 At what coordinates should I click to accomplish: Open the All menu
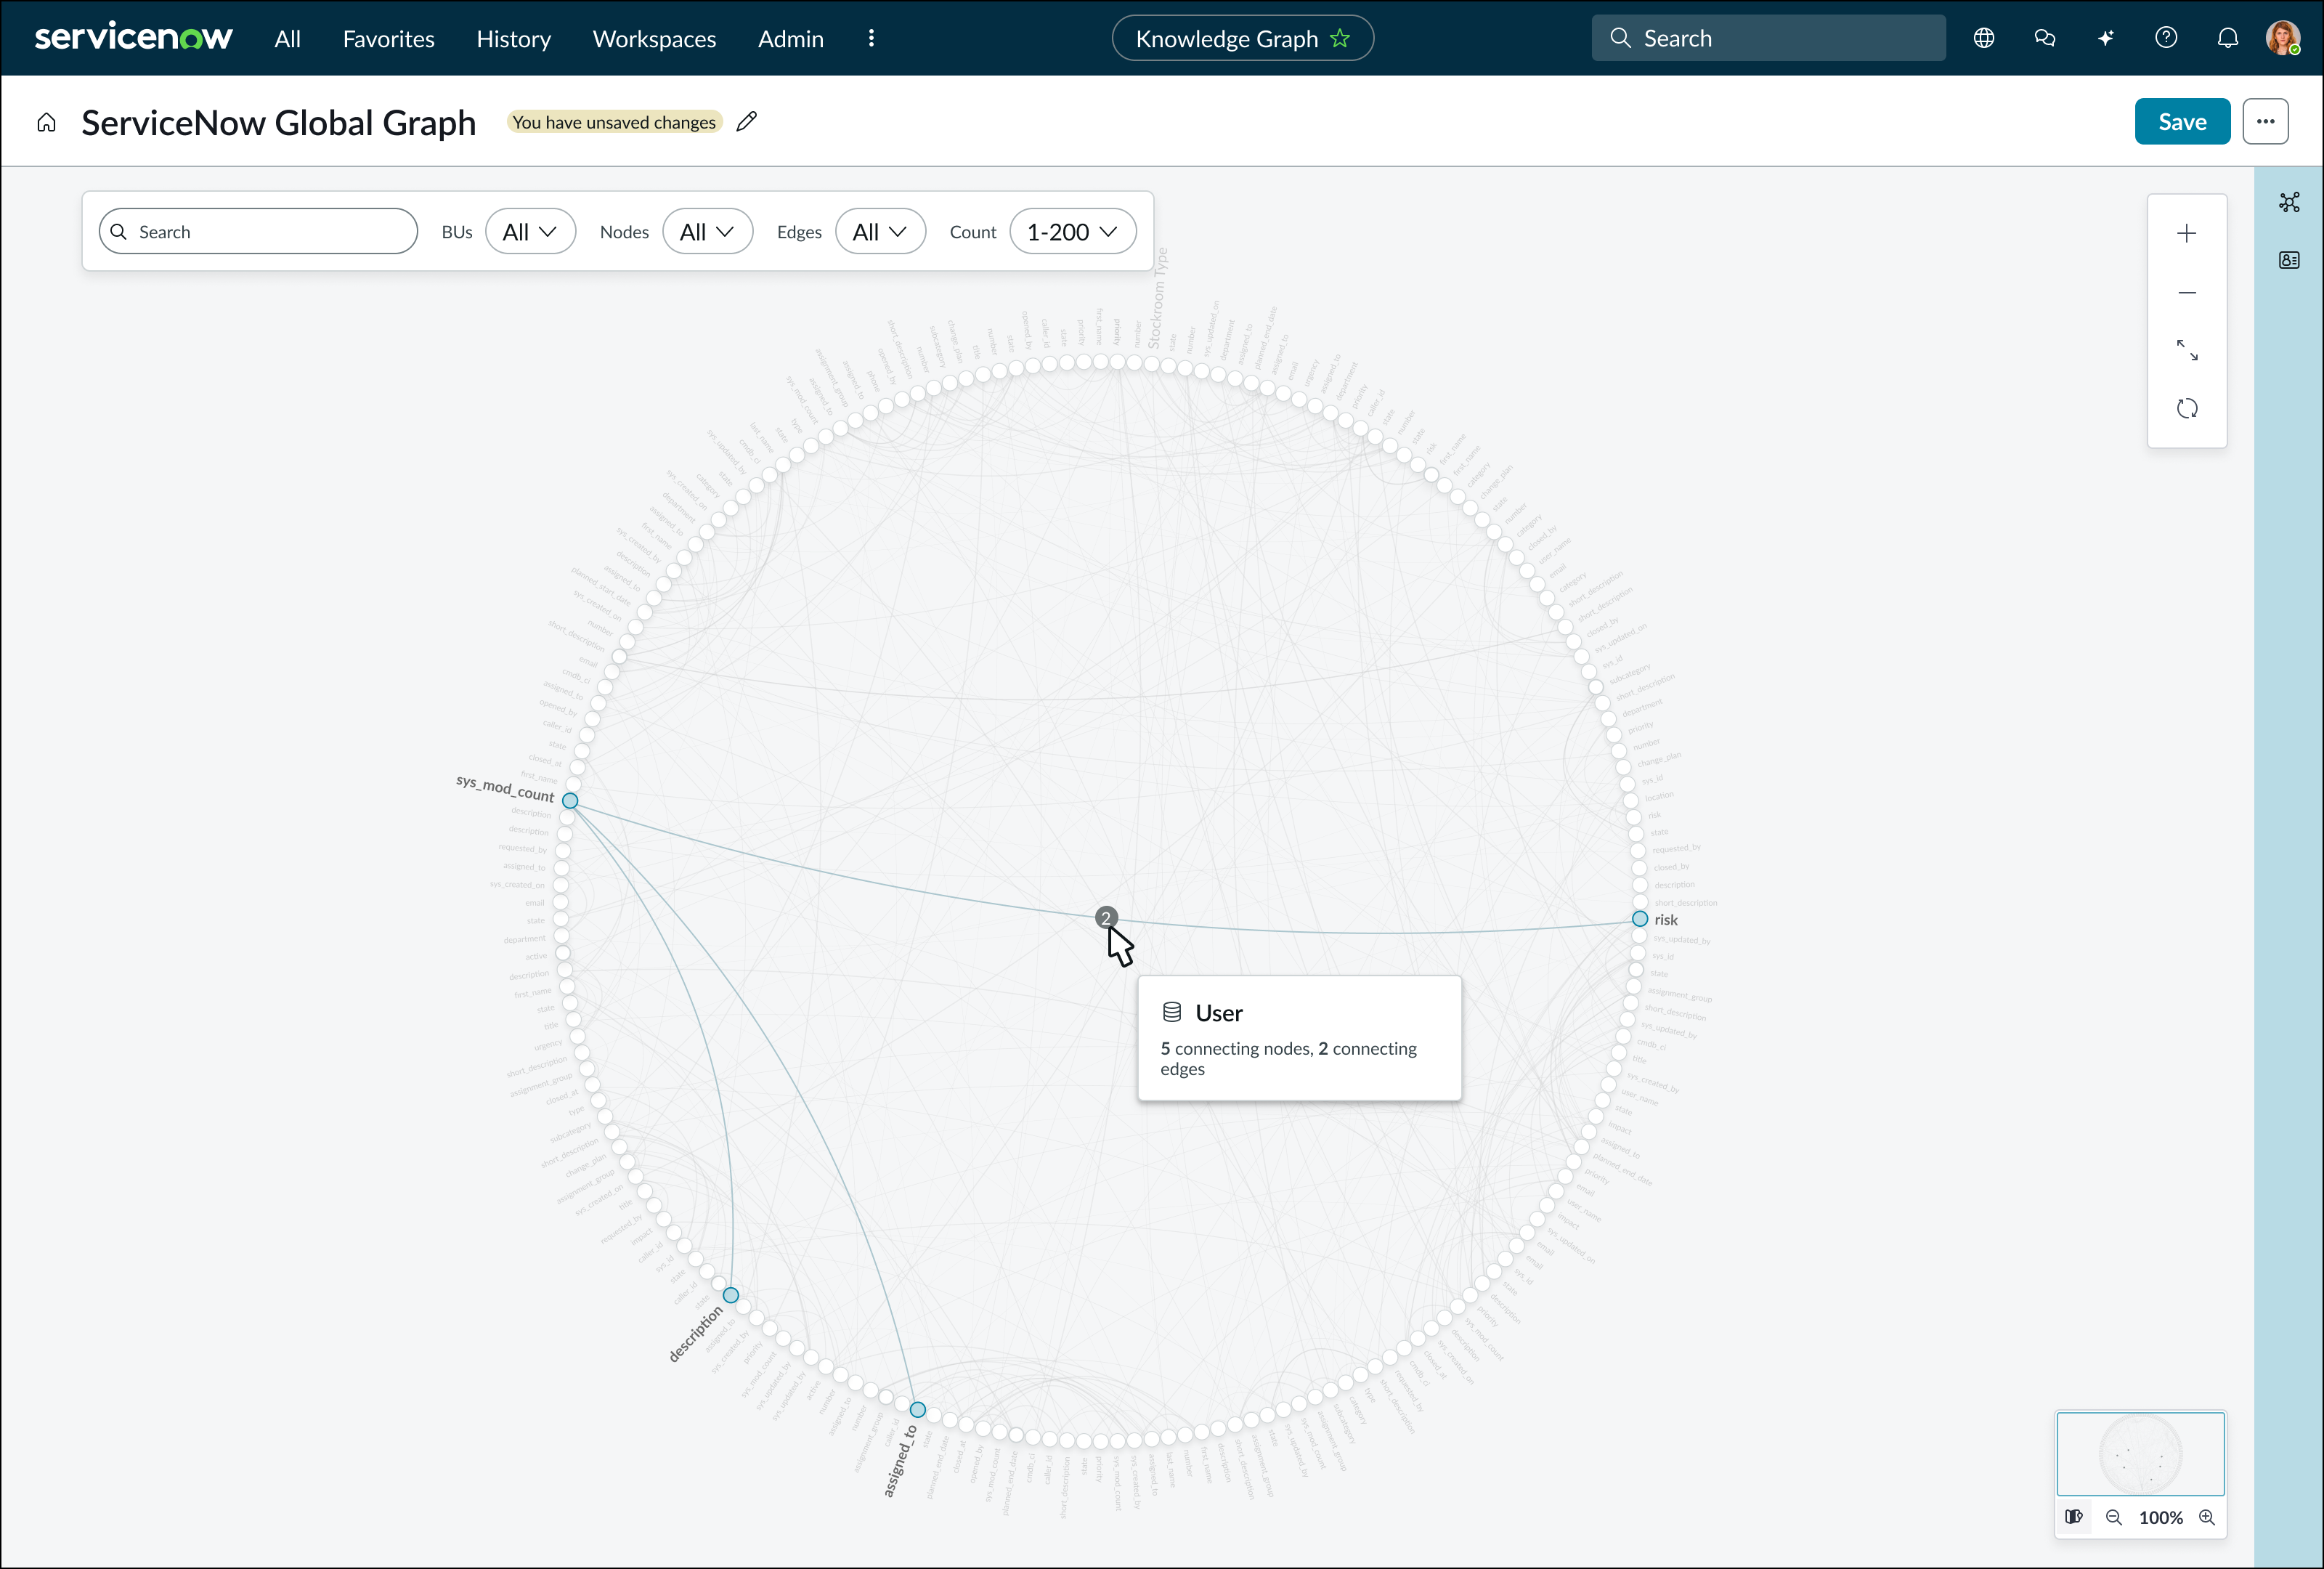[287, 39]
